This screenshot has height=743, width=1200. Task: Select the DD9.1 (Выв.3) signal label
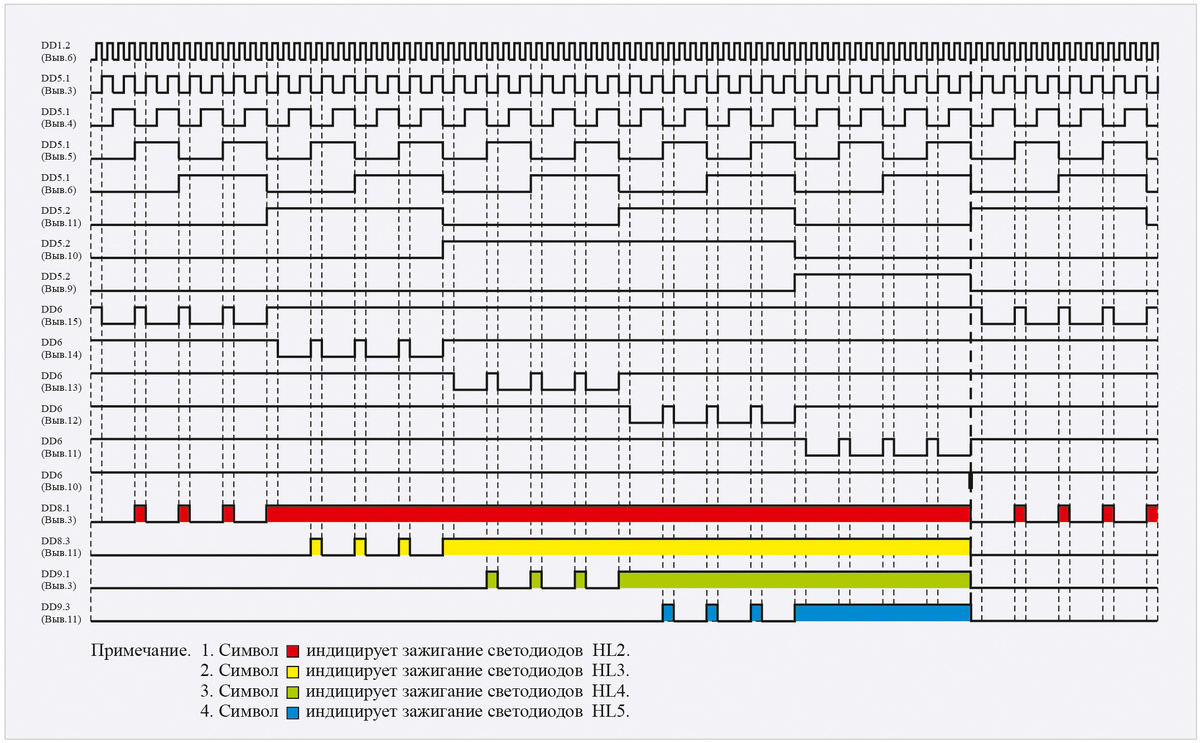click(58, 579)
